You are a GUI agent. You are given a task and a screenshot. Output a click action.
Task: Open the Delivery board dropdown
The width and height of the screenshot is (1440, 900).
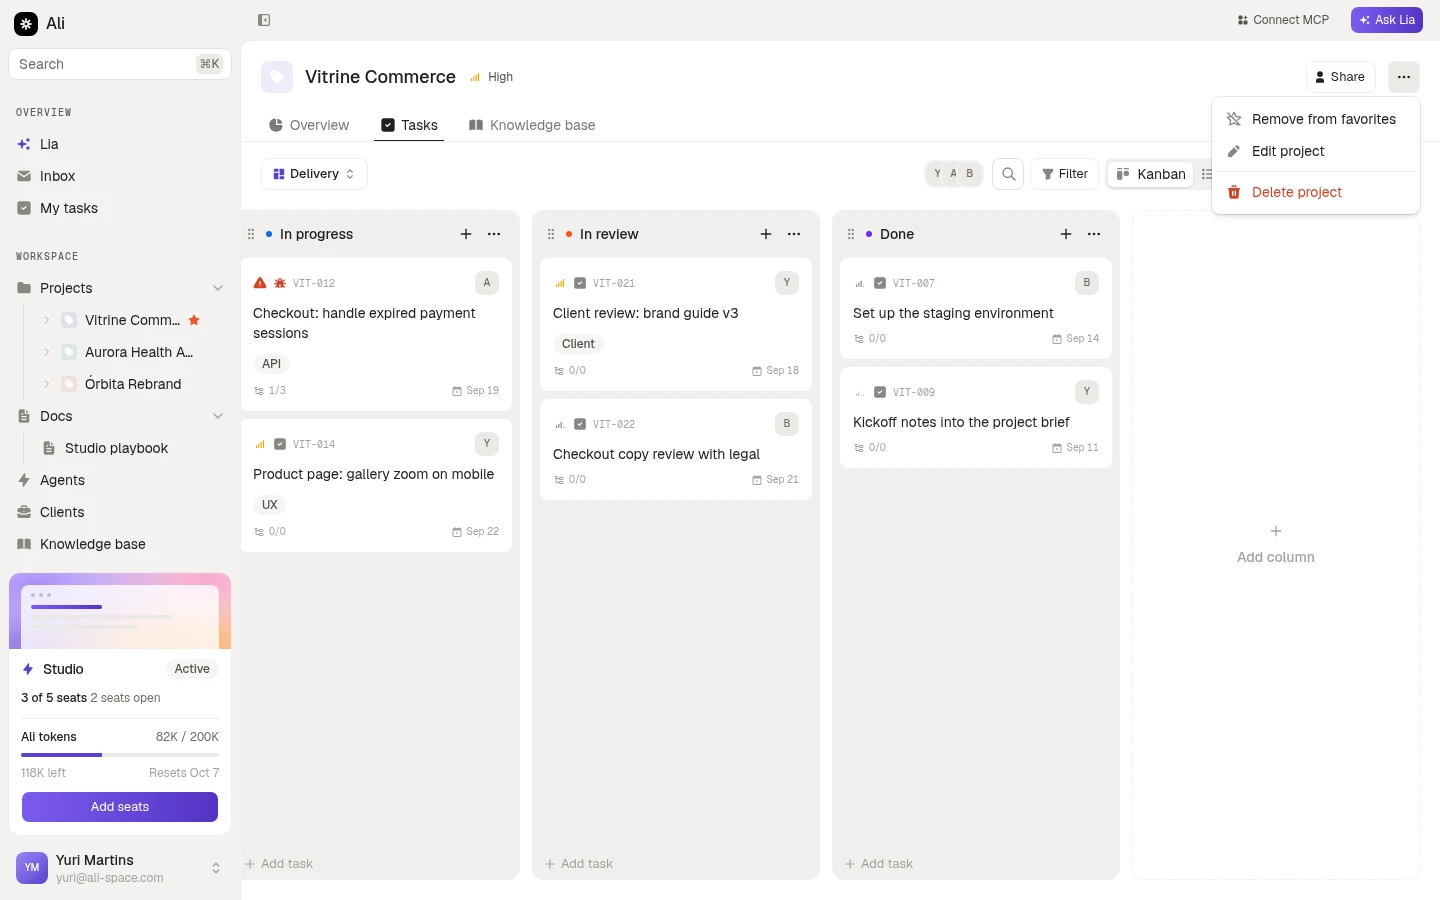(x=314, y=174)
